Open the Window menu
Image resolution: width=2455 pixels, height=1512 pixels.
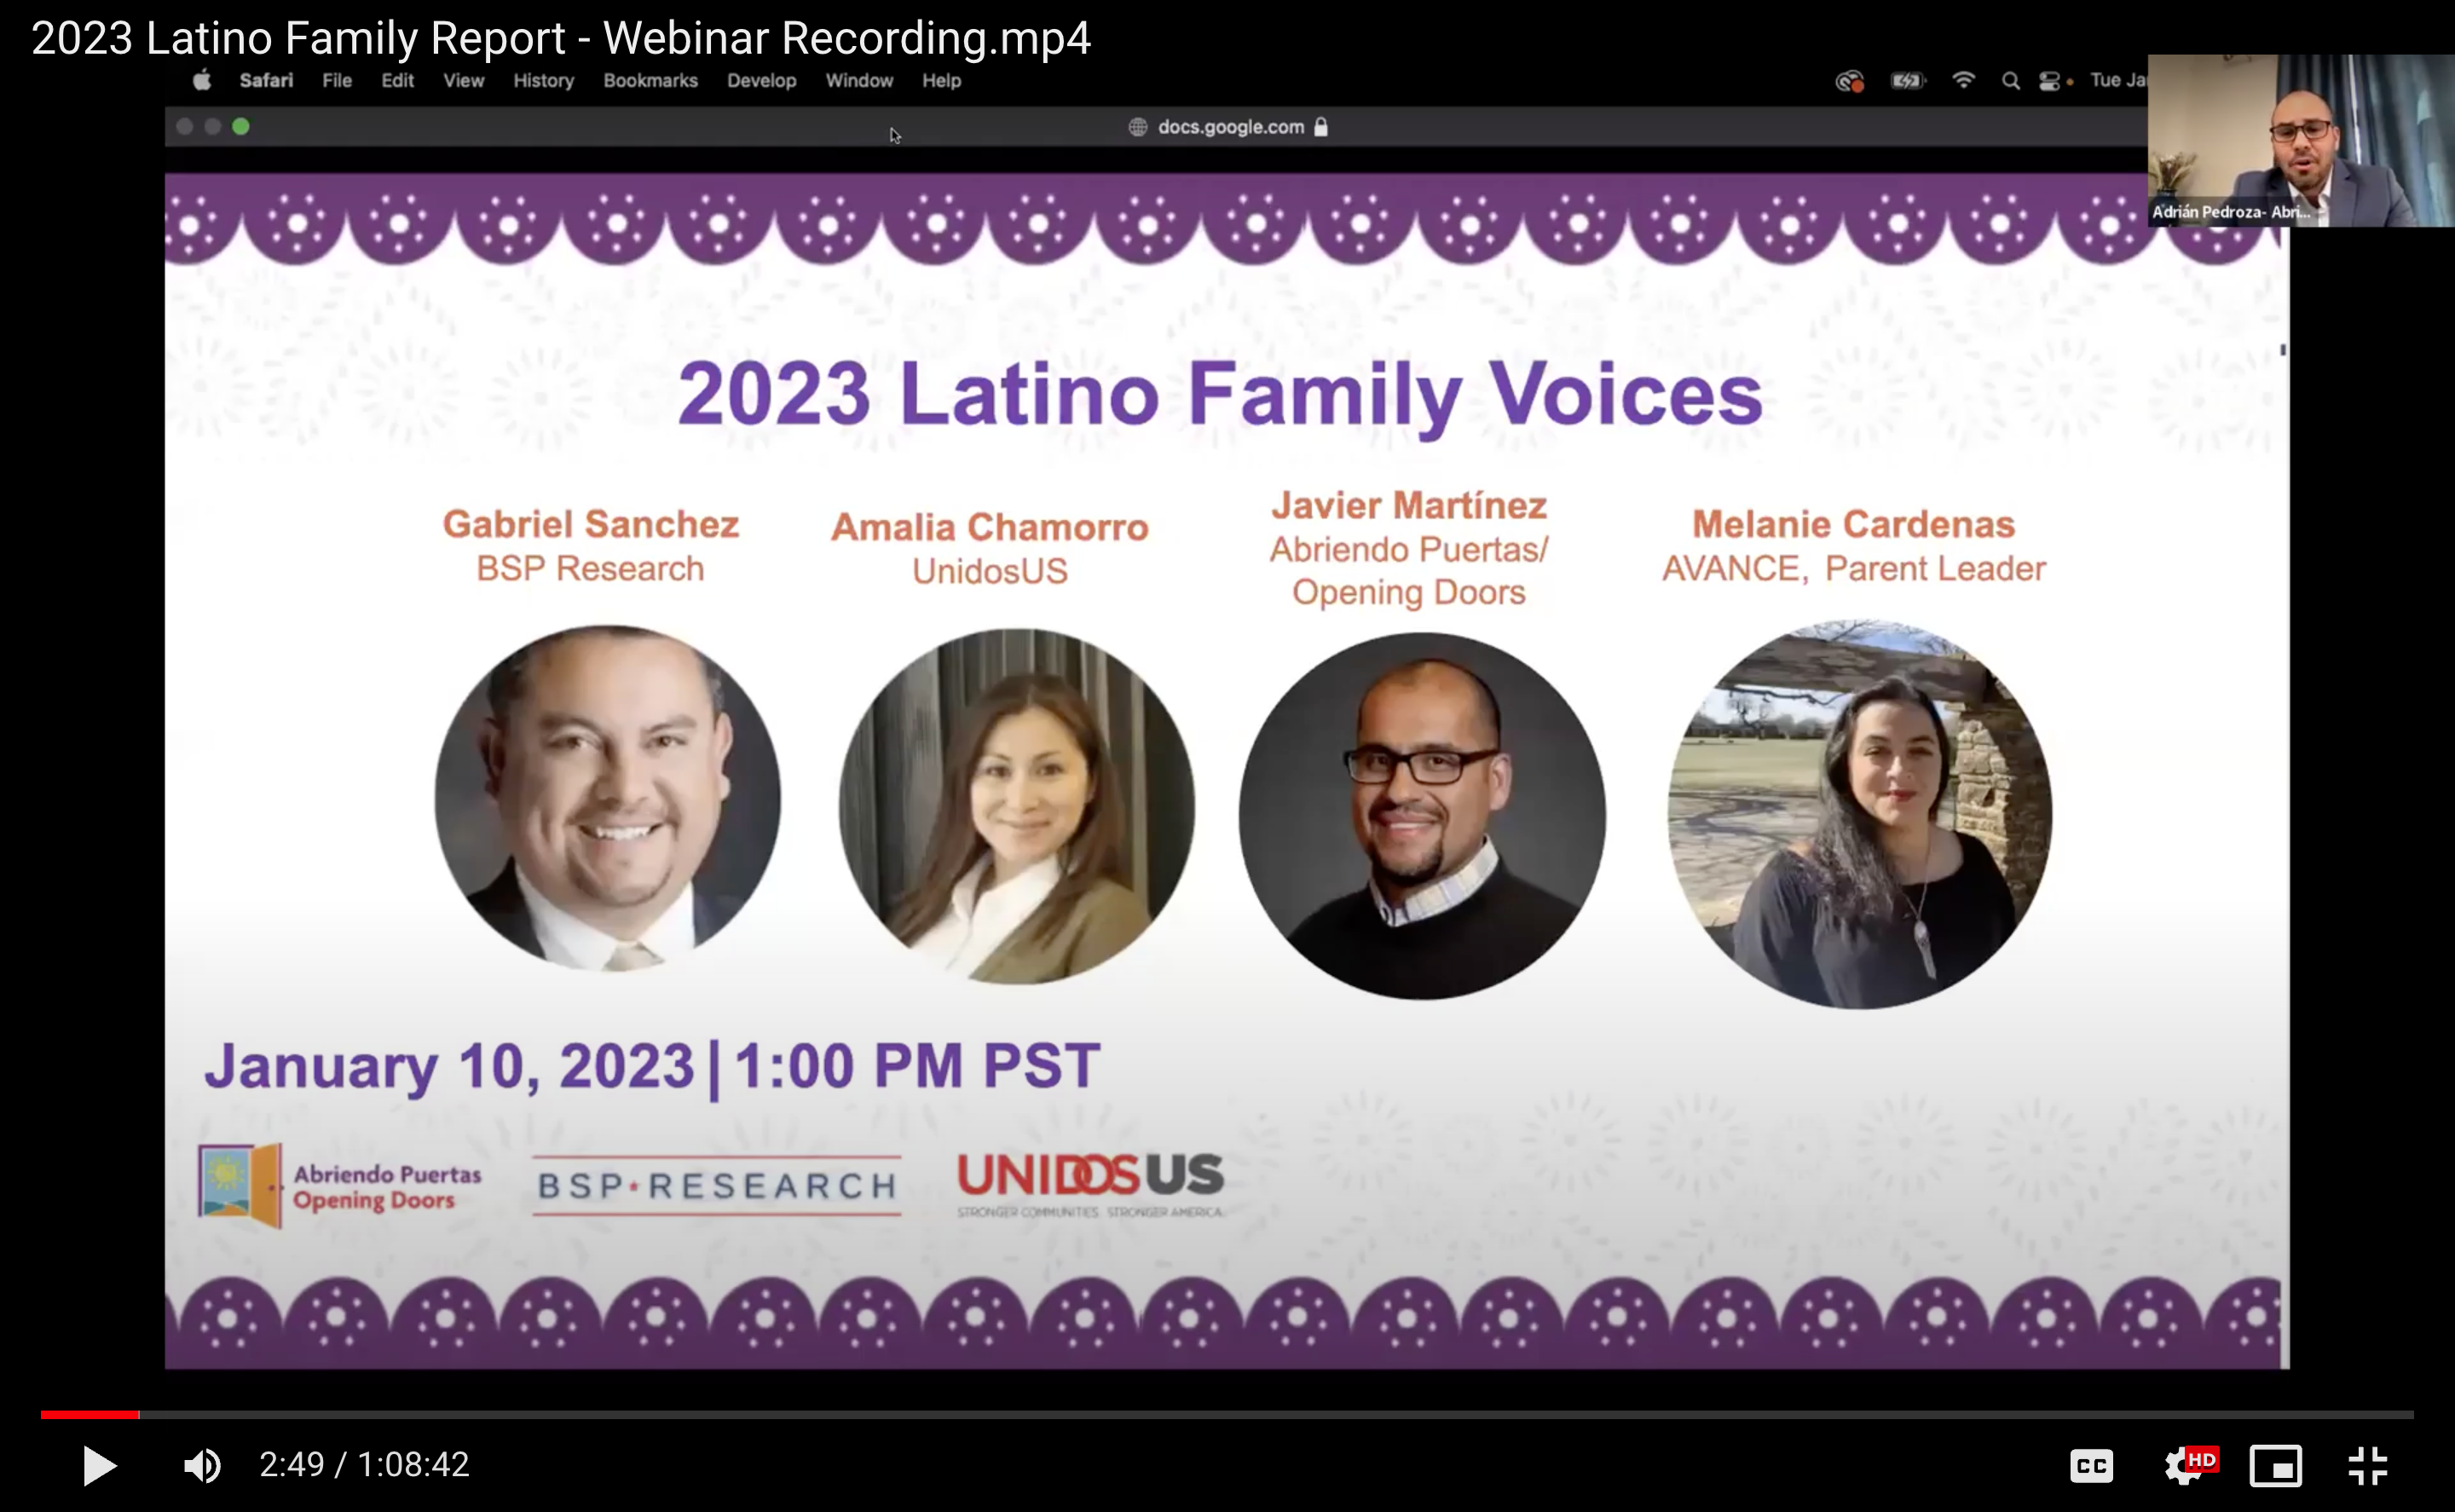(859, 81)
